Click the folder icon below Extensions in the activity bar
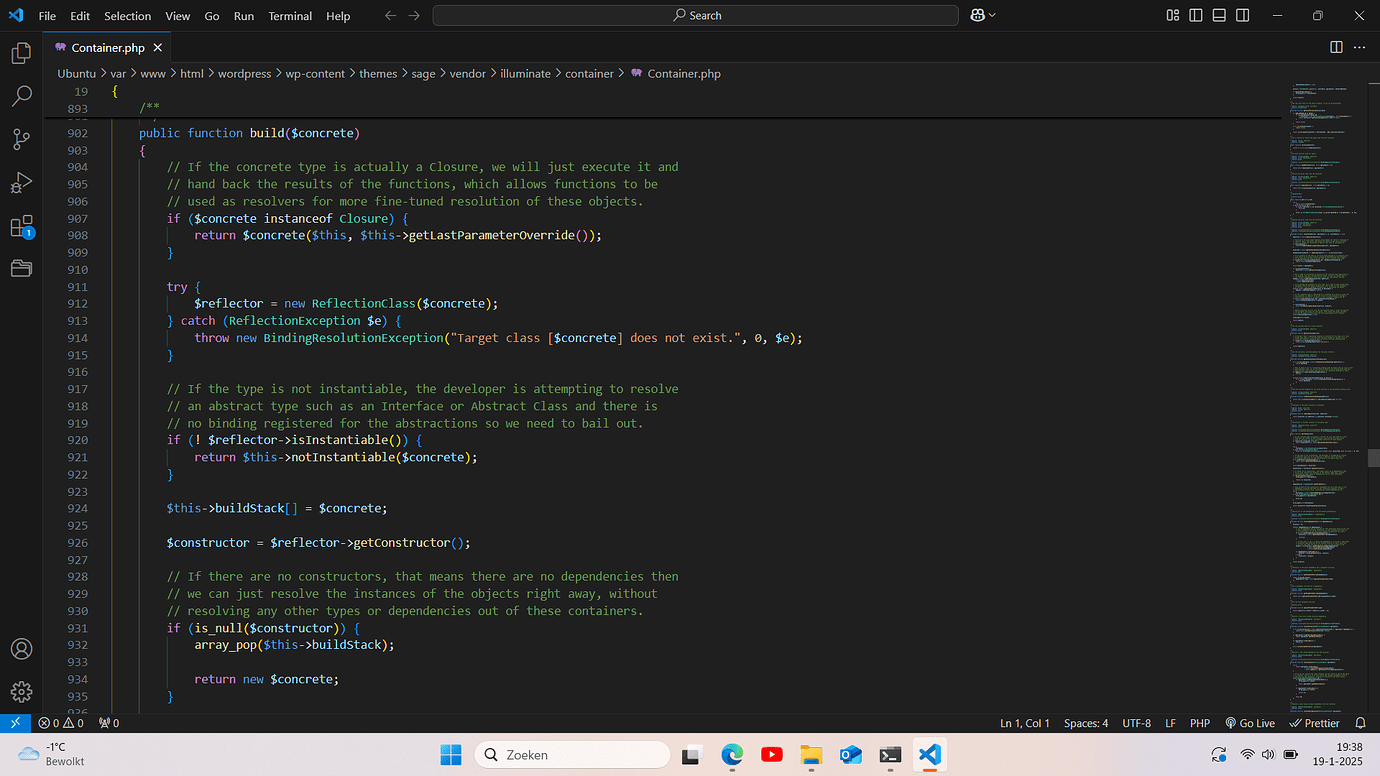 point(21,268)
